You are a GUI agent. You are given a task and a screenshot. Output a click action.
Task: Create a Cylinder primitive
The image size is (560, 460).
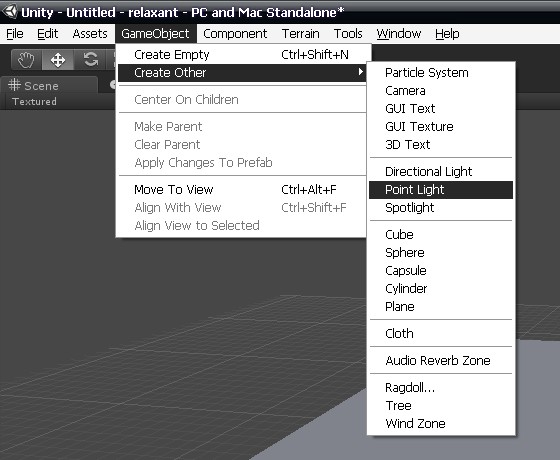coord(441,289)
